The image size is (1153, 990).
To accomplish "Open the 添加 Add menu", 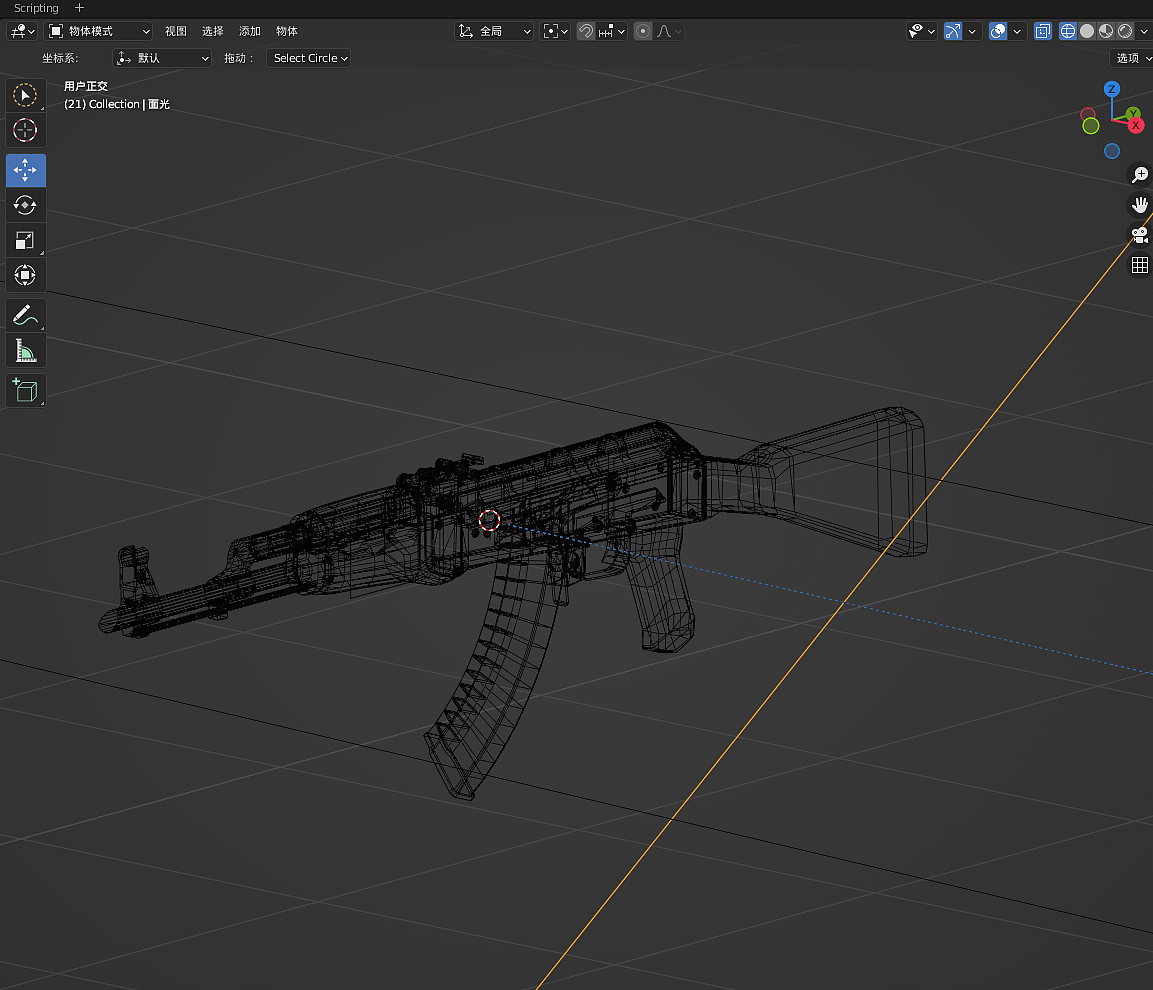I will (x=250, y=31).
